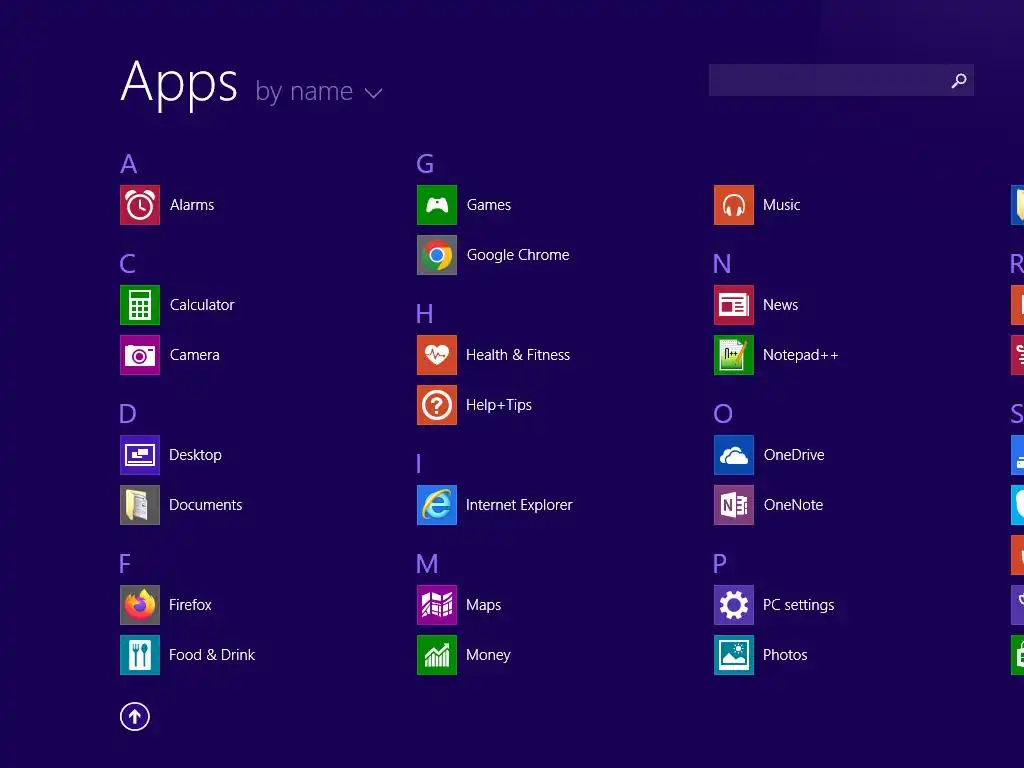Select the letter M group header

[427, 564]
